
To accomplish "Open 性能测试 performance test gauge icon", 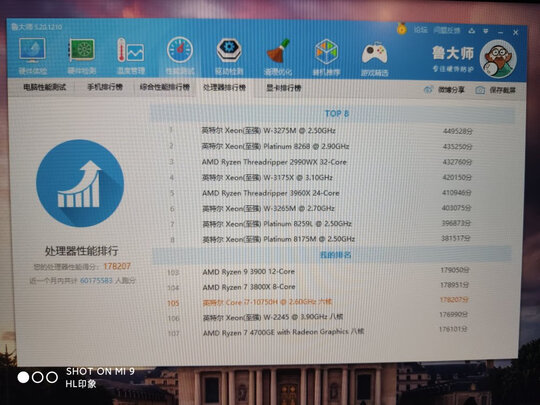I will (x=180, y=56).
